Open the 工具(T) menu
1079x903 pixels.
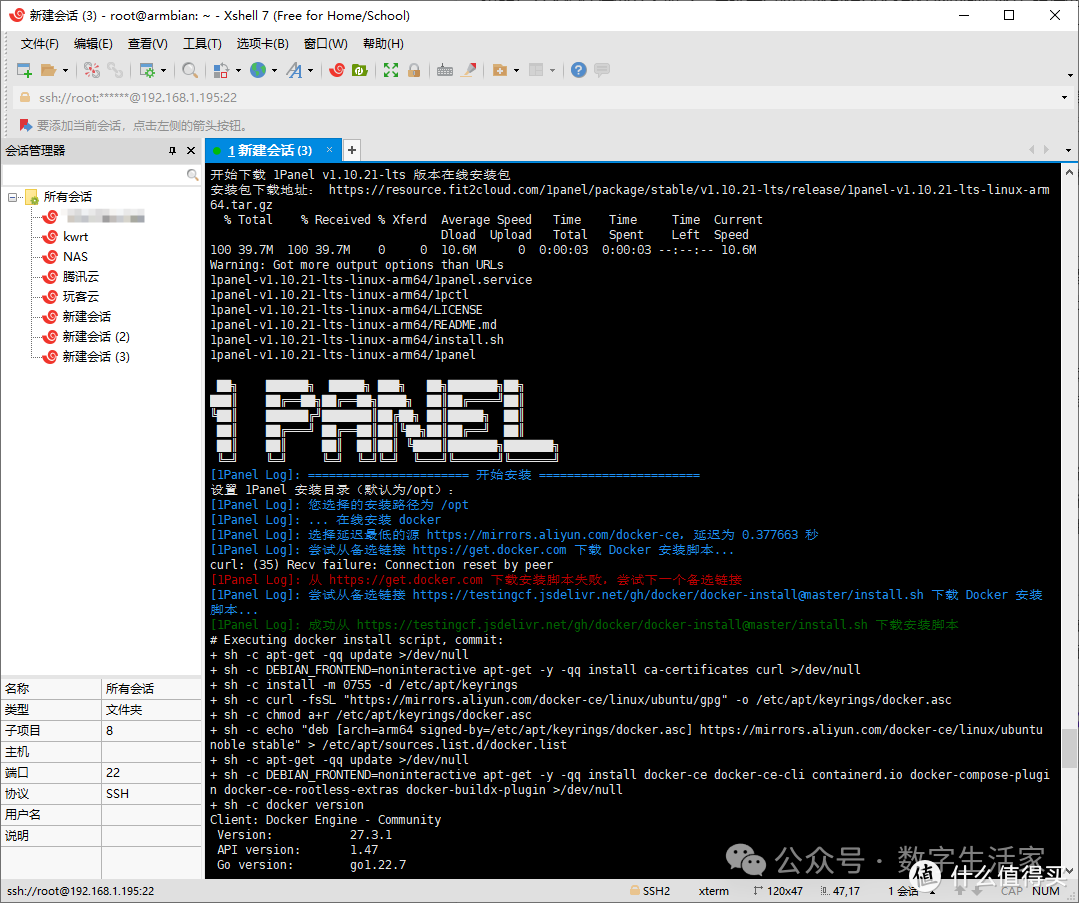(202, 44)
